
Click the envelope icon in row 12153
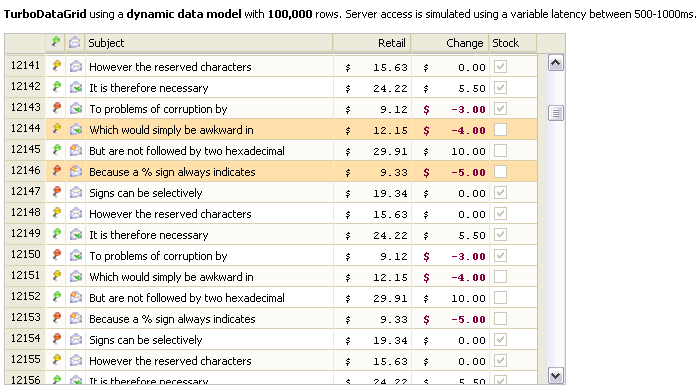click(76, 318)
